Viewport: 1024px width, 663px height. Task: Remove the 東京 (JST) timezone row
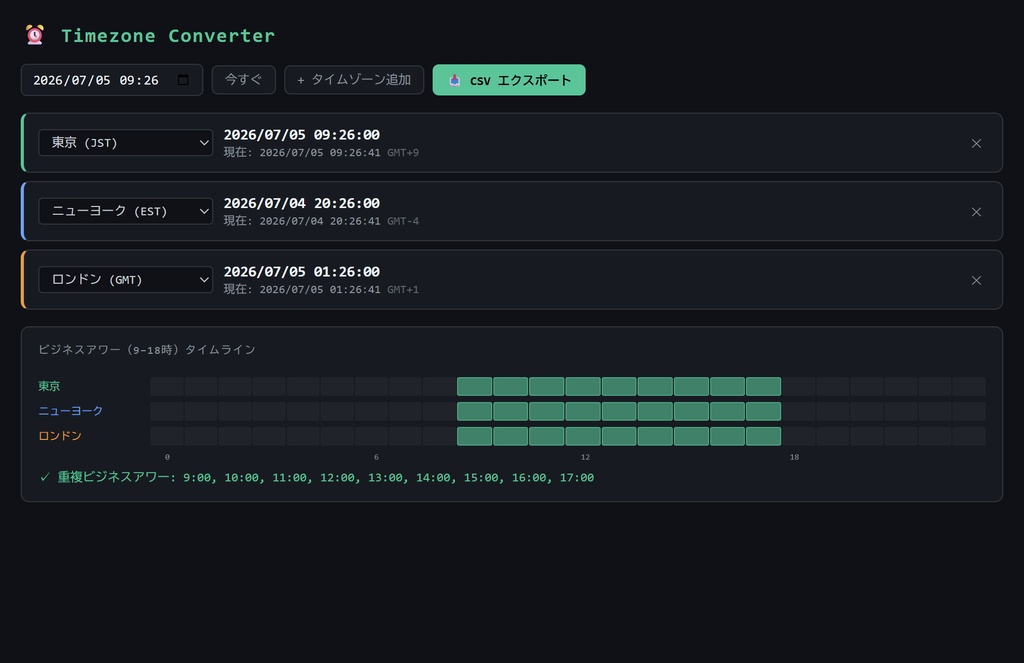(x=976, y=143)
